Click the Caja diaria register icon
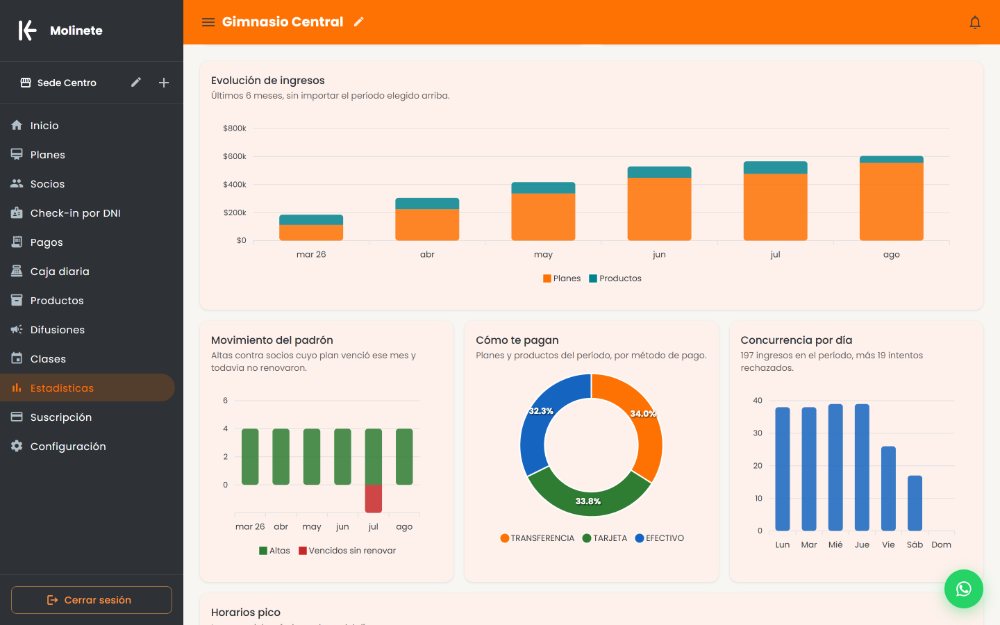The image size is (1000, 625). pos(17,271)
